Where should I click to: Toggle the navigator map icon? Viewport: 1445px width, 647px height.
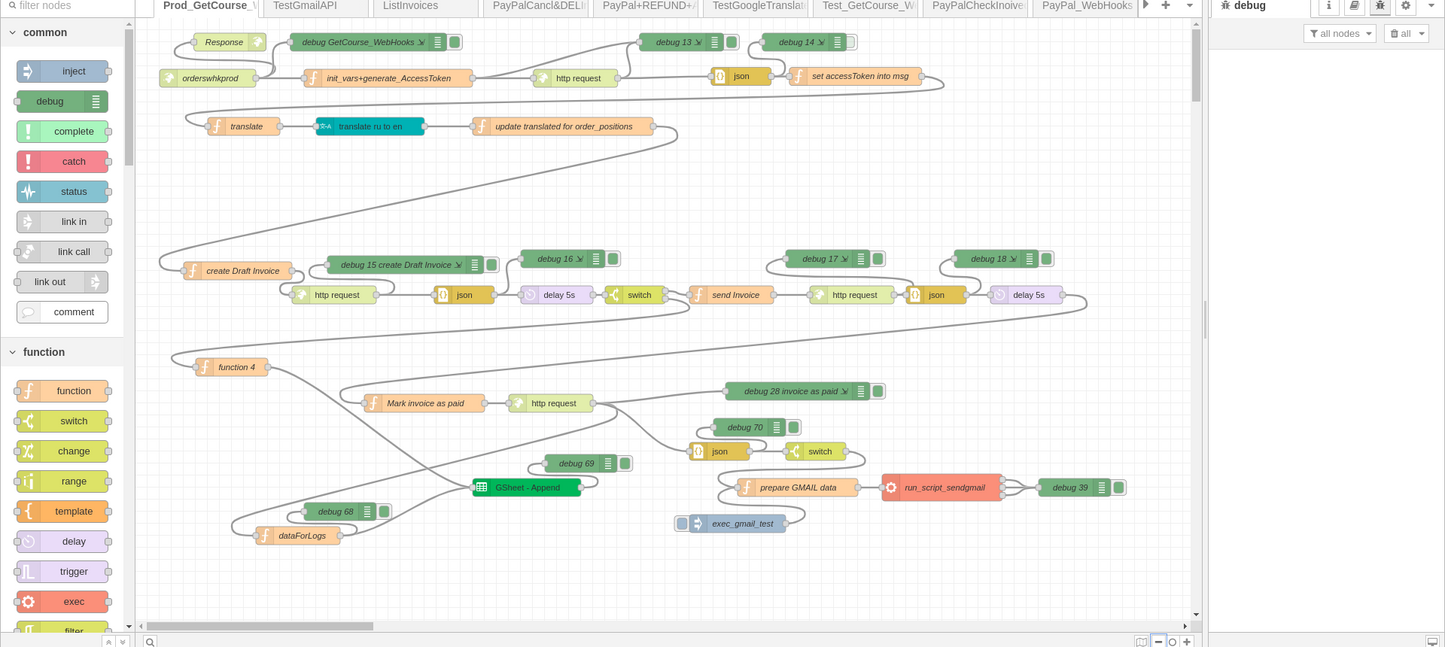(1142, 641)
